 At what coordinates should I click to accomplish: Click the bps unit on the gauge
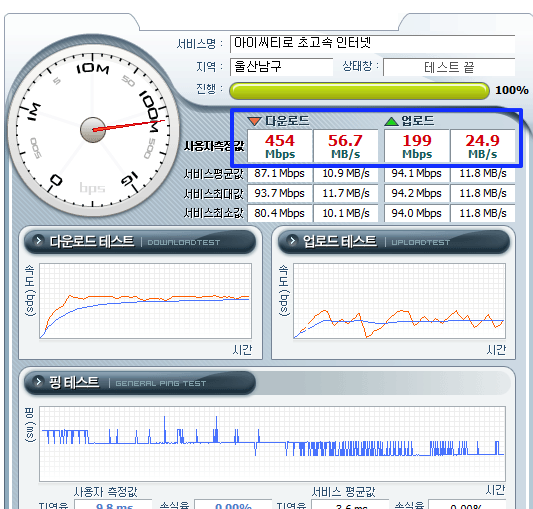[92, 188]
